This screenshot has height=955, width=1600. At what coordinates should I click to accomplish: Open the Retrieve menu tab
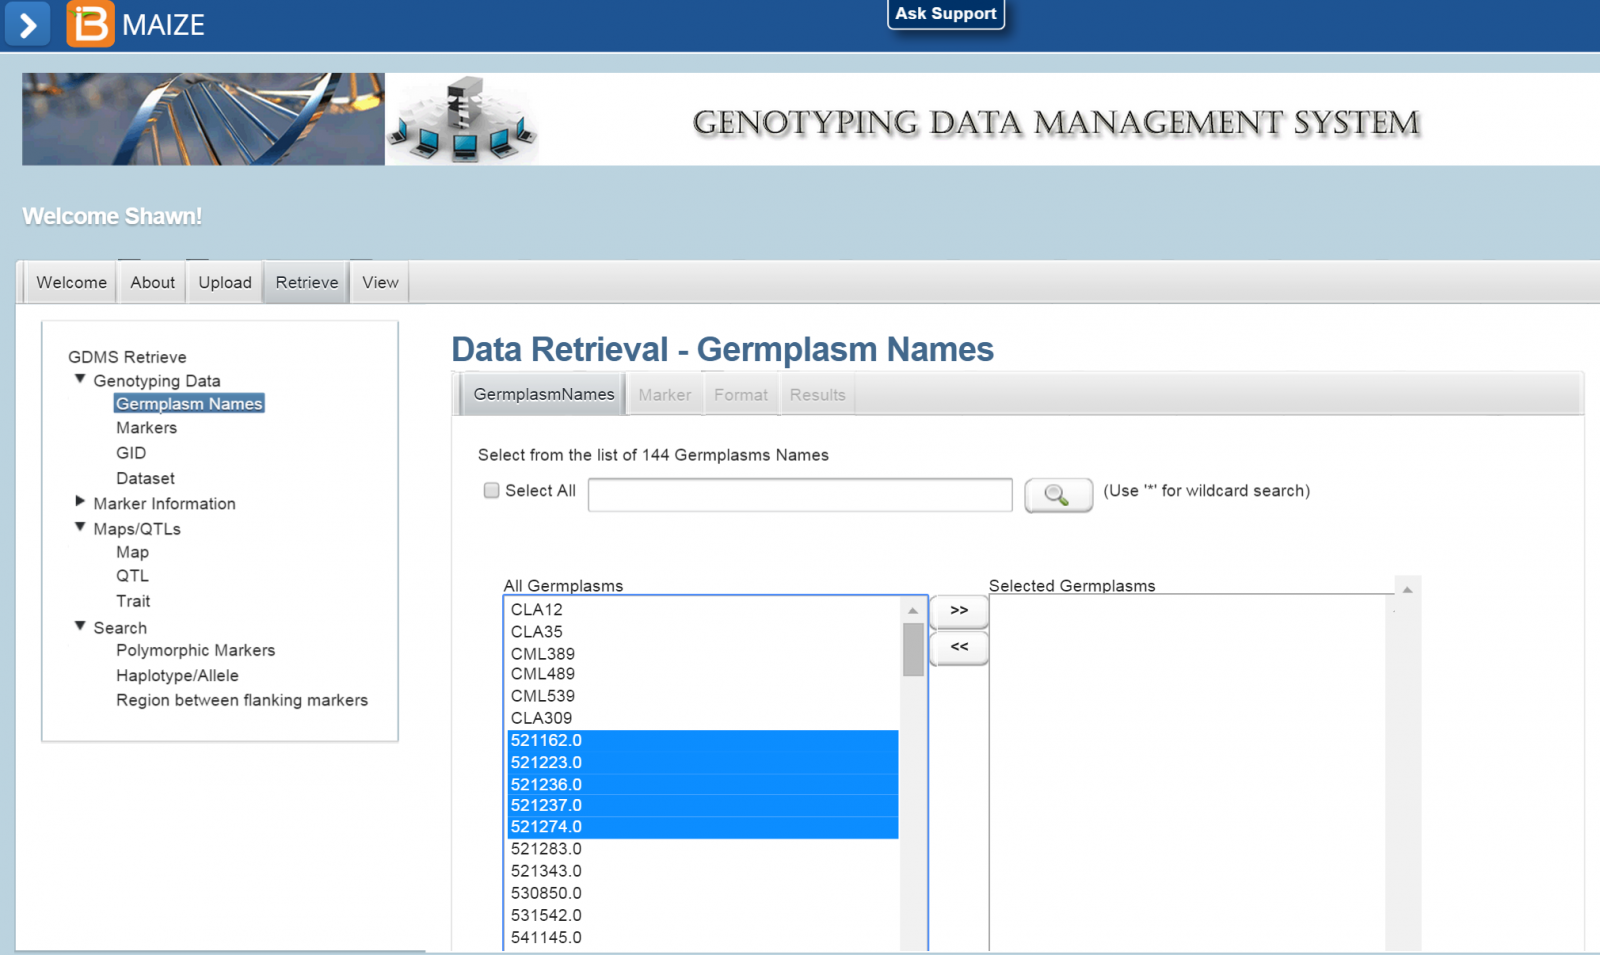point(307,283)
